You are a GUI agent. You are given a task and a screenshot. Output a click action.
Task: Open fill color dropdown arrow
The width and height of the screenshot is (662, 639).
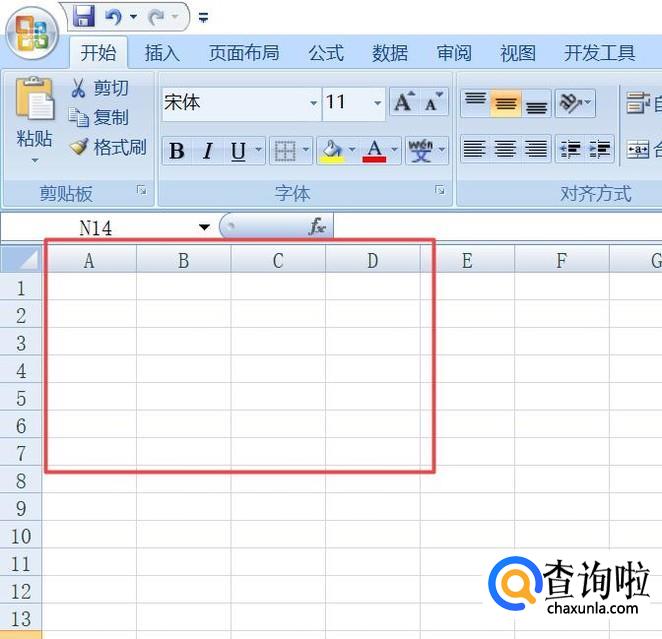[x=352, y=150]
